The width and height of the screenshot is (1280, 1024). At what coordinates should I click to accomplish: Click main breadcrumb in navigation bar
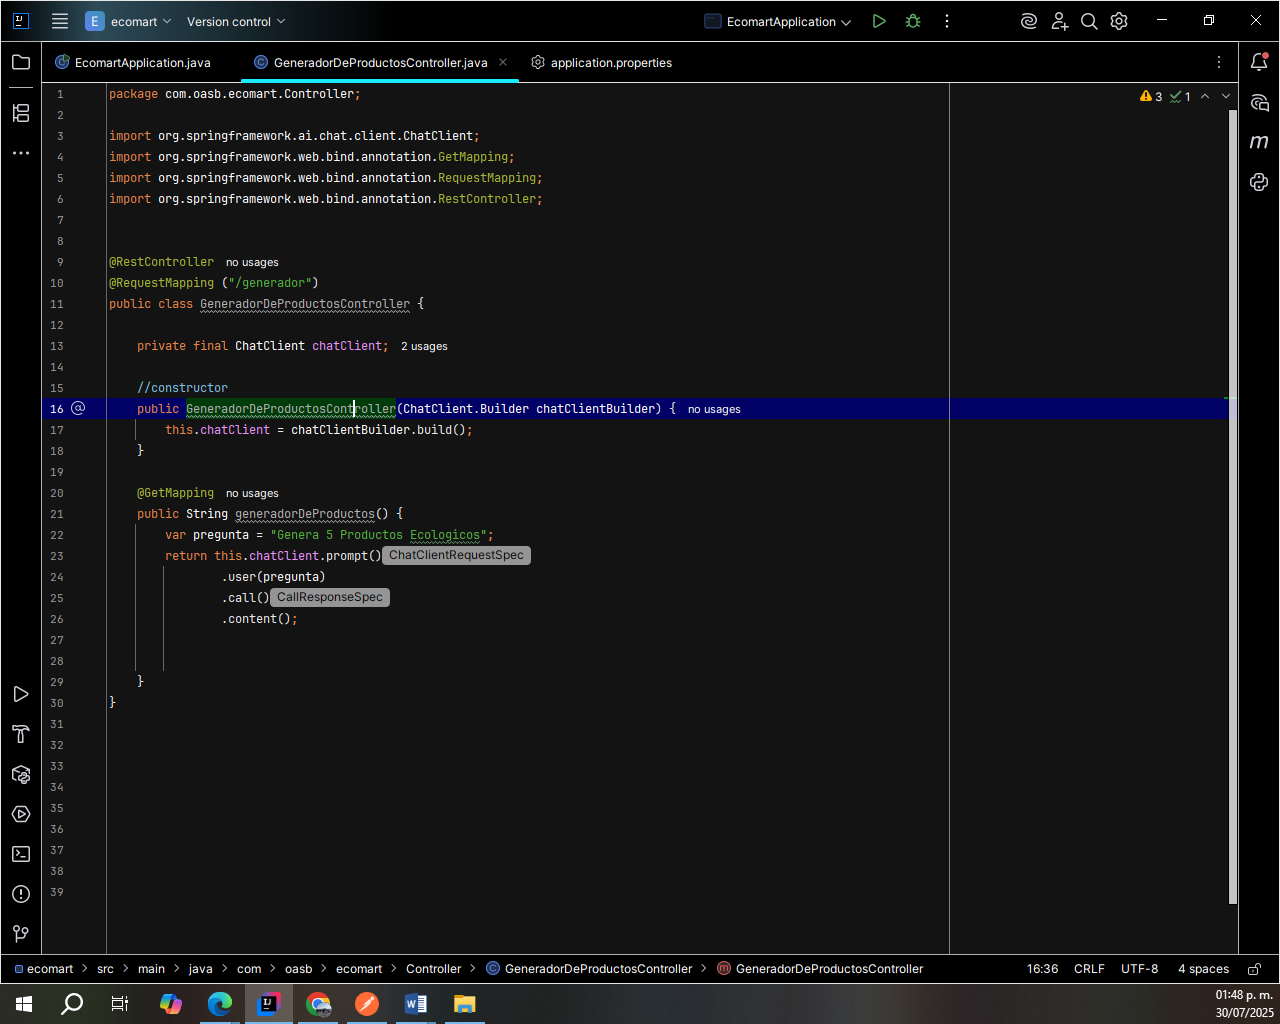click(x=151, y=968)
